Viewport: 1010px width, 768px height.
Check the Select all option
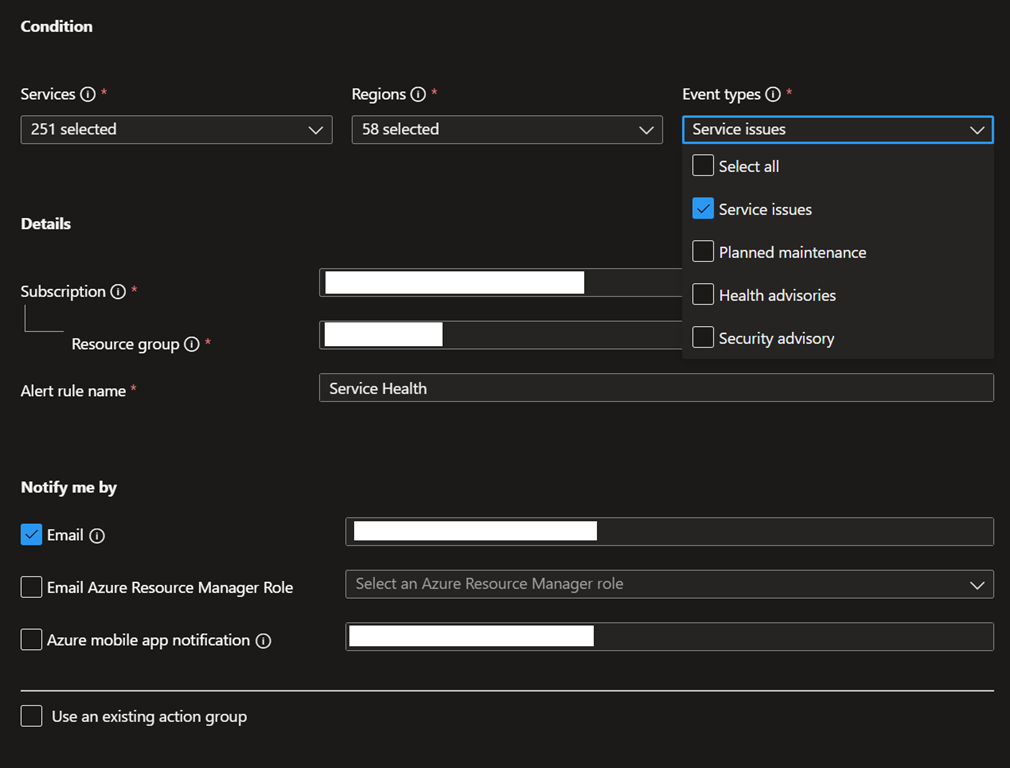pyautogui.click(x=703, y=166)
